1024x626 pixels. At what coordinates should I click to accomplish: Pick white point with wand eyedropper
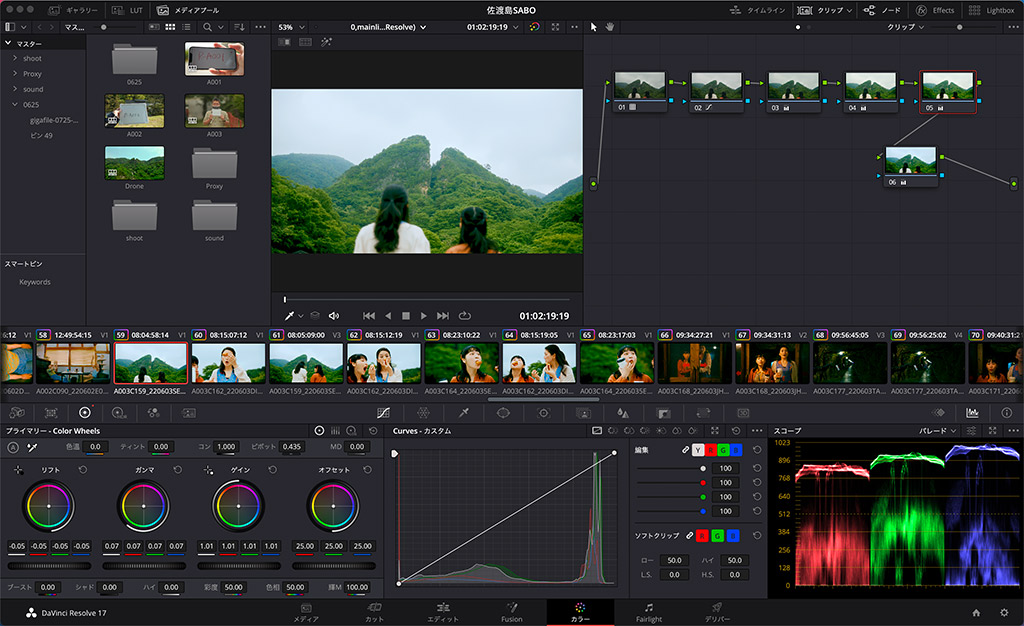pyautogui.click(x=31, y=447)
